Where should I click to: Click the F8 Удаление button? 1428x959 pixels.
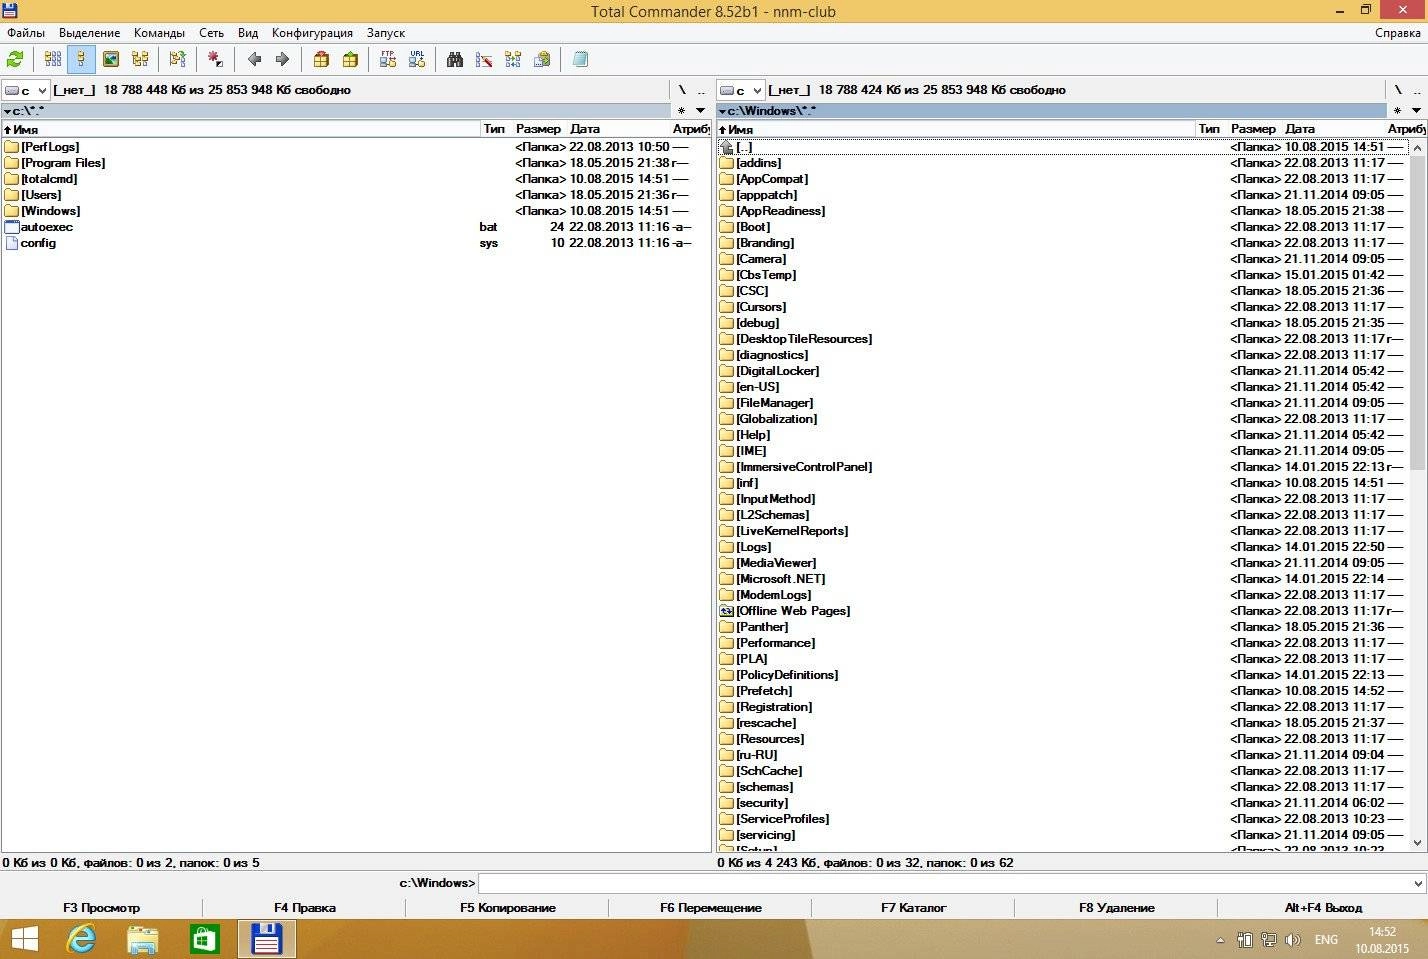[x=1117, y=908]
